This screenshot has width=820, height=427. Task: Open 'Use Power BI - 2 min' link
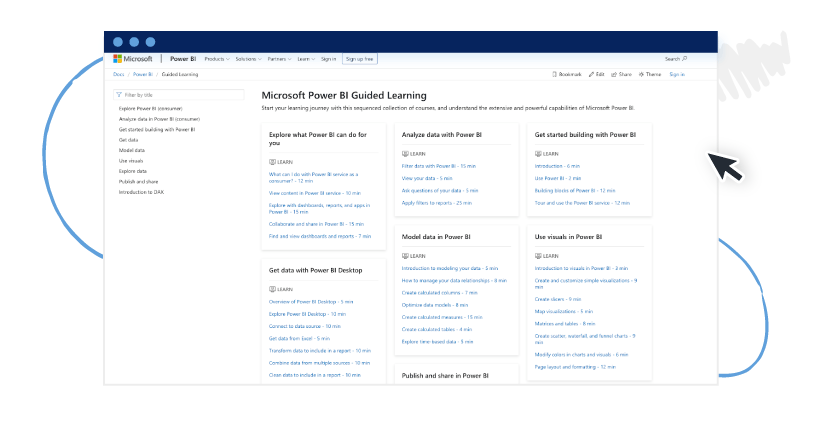(x=557, y=178)
